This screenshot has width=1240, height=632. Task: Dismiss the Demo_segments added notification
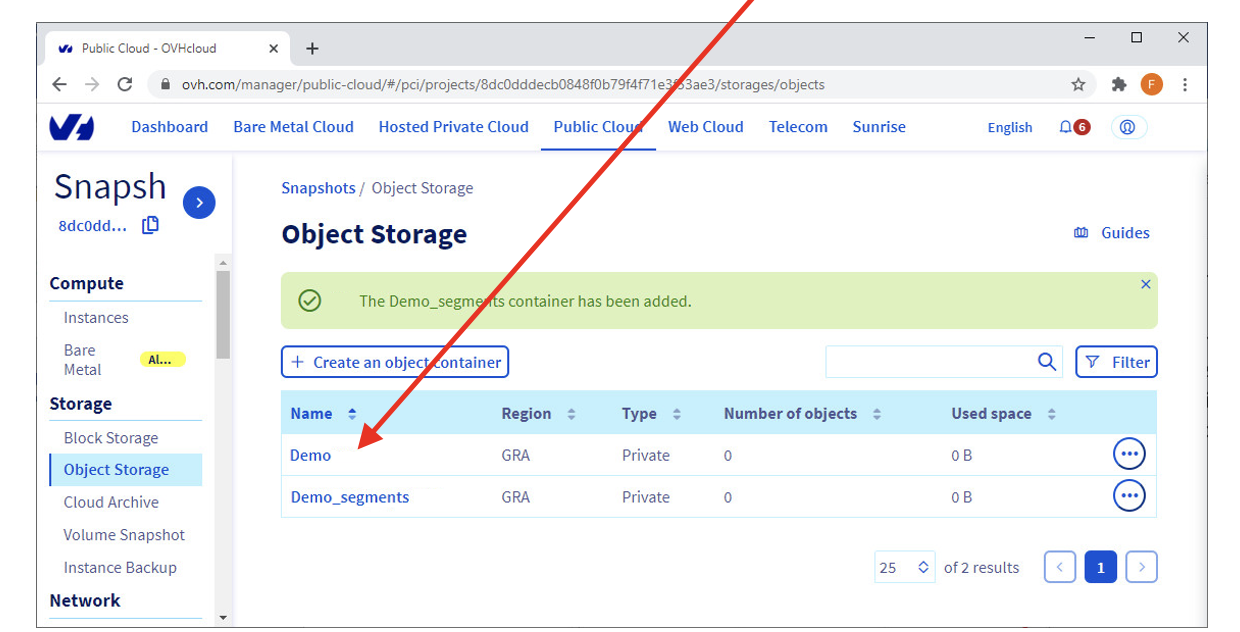coord(1146,285)
